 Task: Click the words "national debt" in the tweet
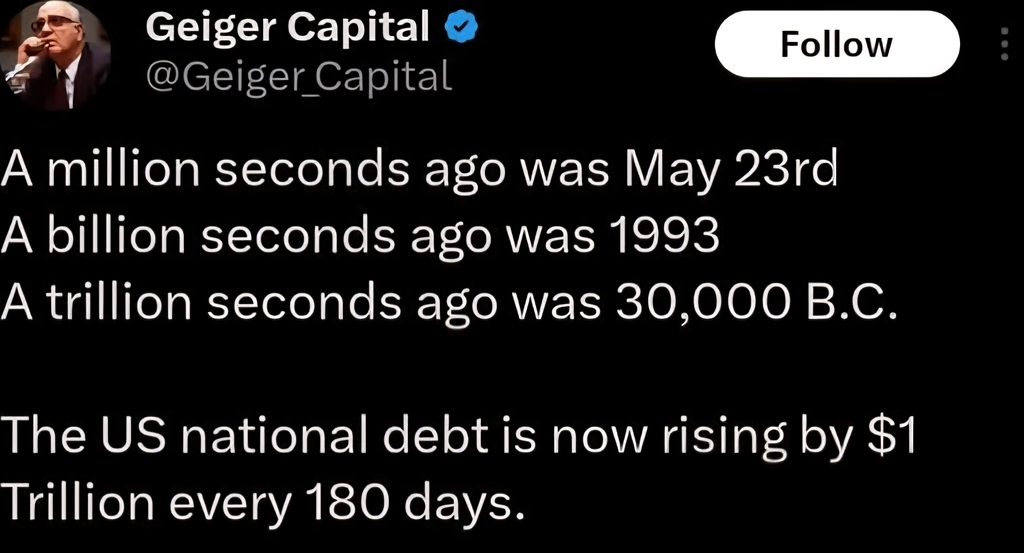[334, 435]
